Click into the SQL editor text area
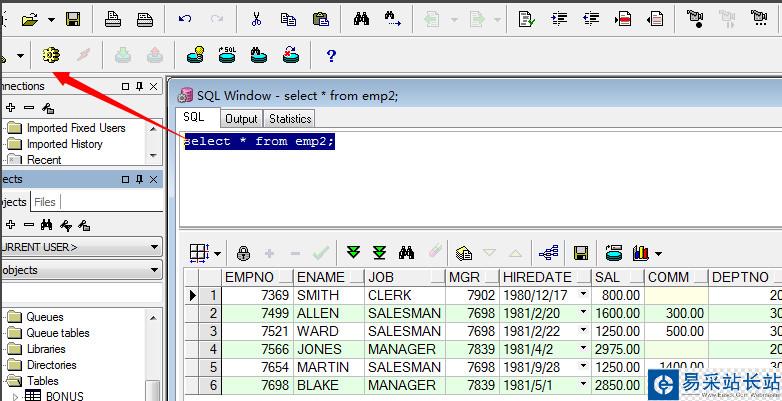 480,179
